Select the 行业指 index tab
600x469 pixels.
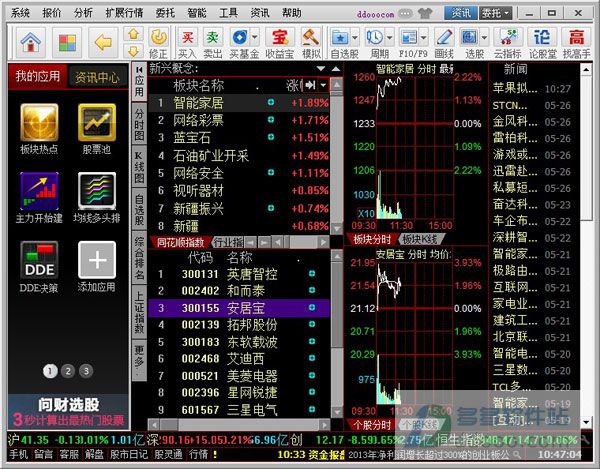click(228, 242)
